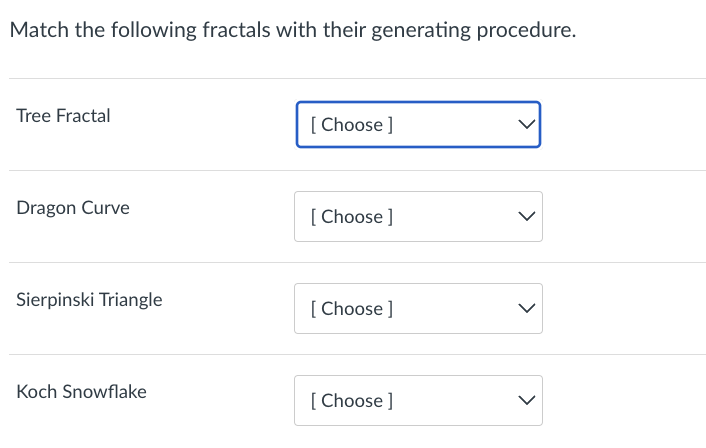Screen dimensions: 706x448
Task: Click the "Dragon Curve" label text
Action: (x=72, y=208)
